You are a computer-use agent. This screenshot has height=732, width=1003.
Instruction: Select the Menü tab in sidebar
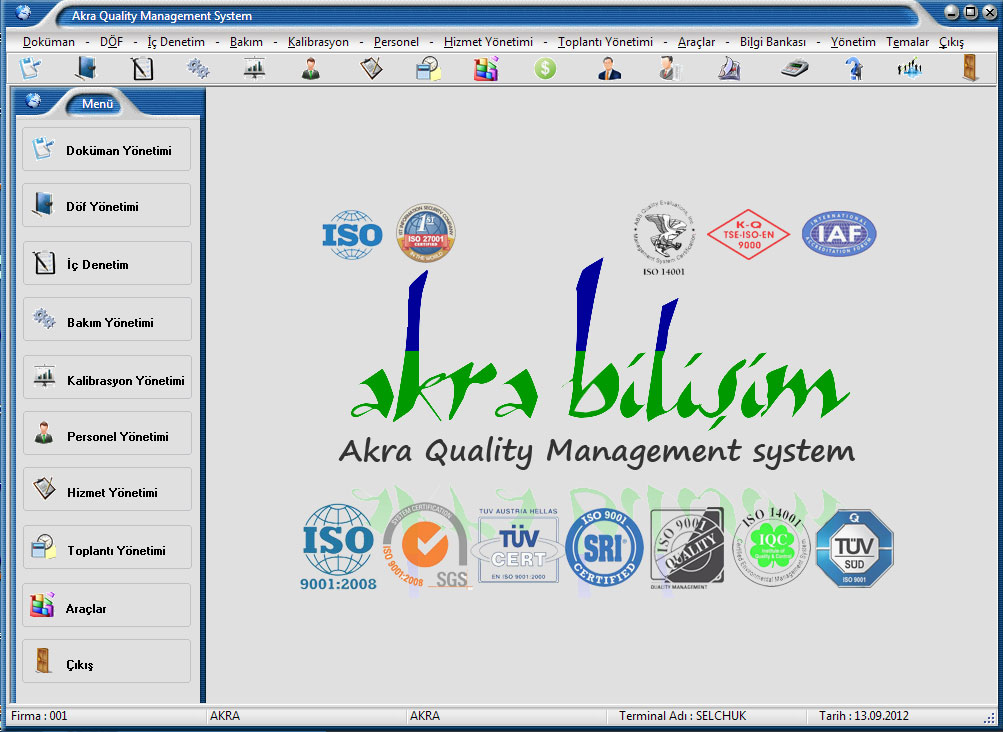click(97, 104)
